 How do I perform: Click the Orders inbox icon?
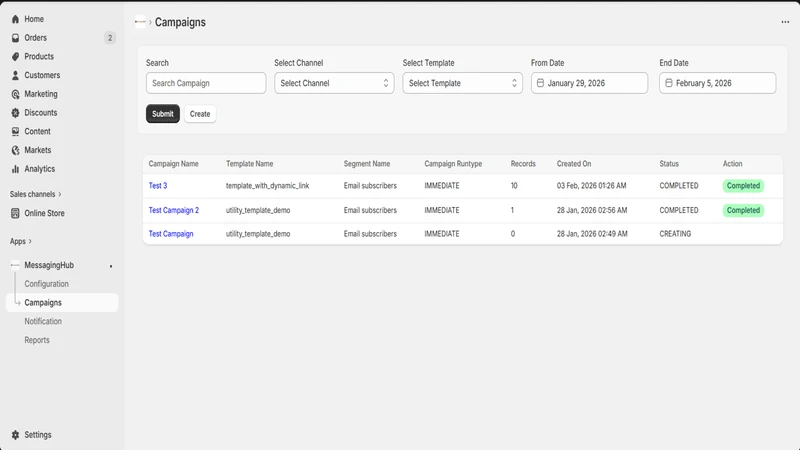[15, 38]
